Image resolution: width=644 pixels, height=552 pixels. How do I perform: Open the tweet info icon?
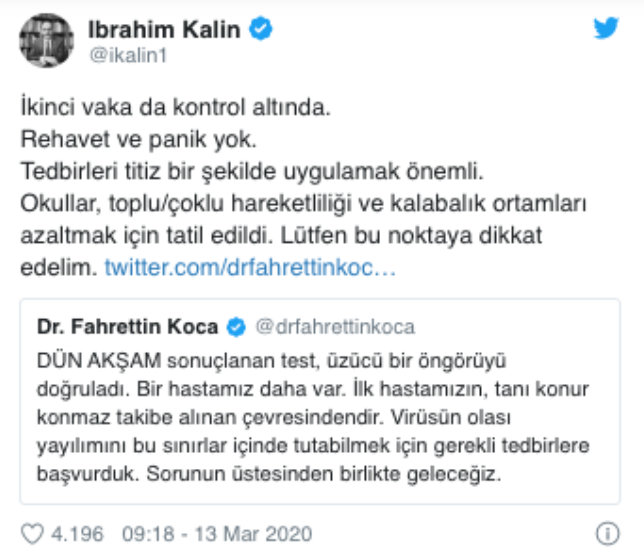point(608,532)
